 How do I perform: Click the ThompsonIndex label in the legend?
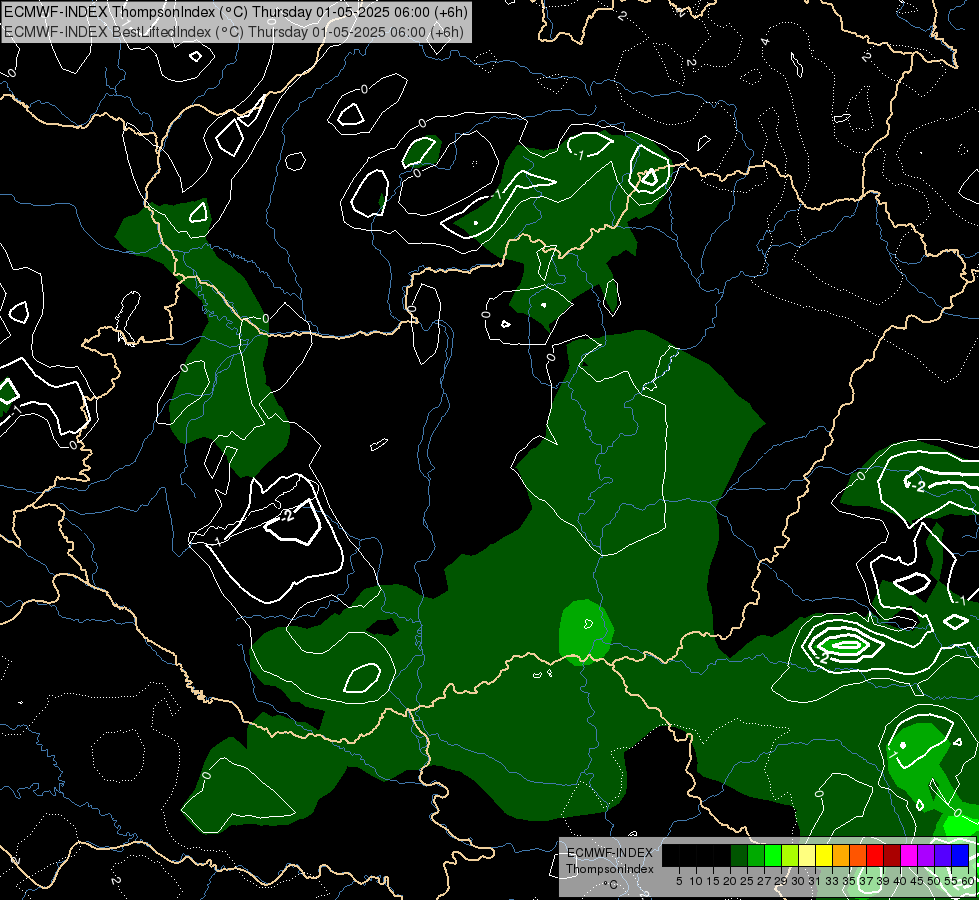[610, 869]
